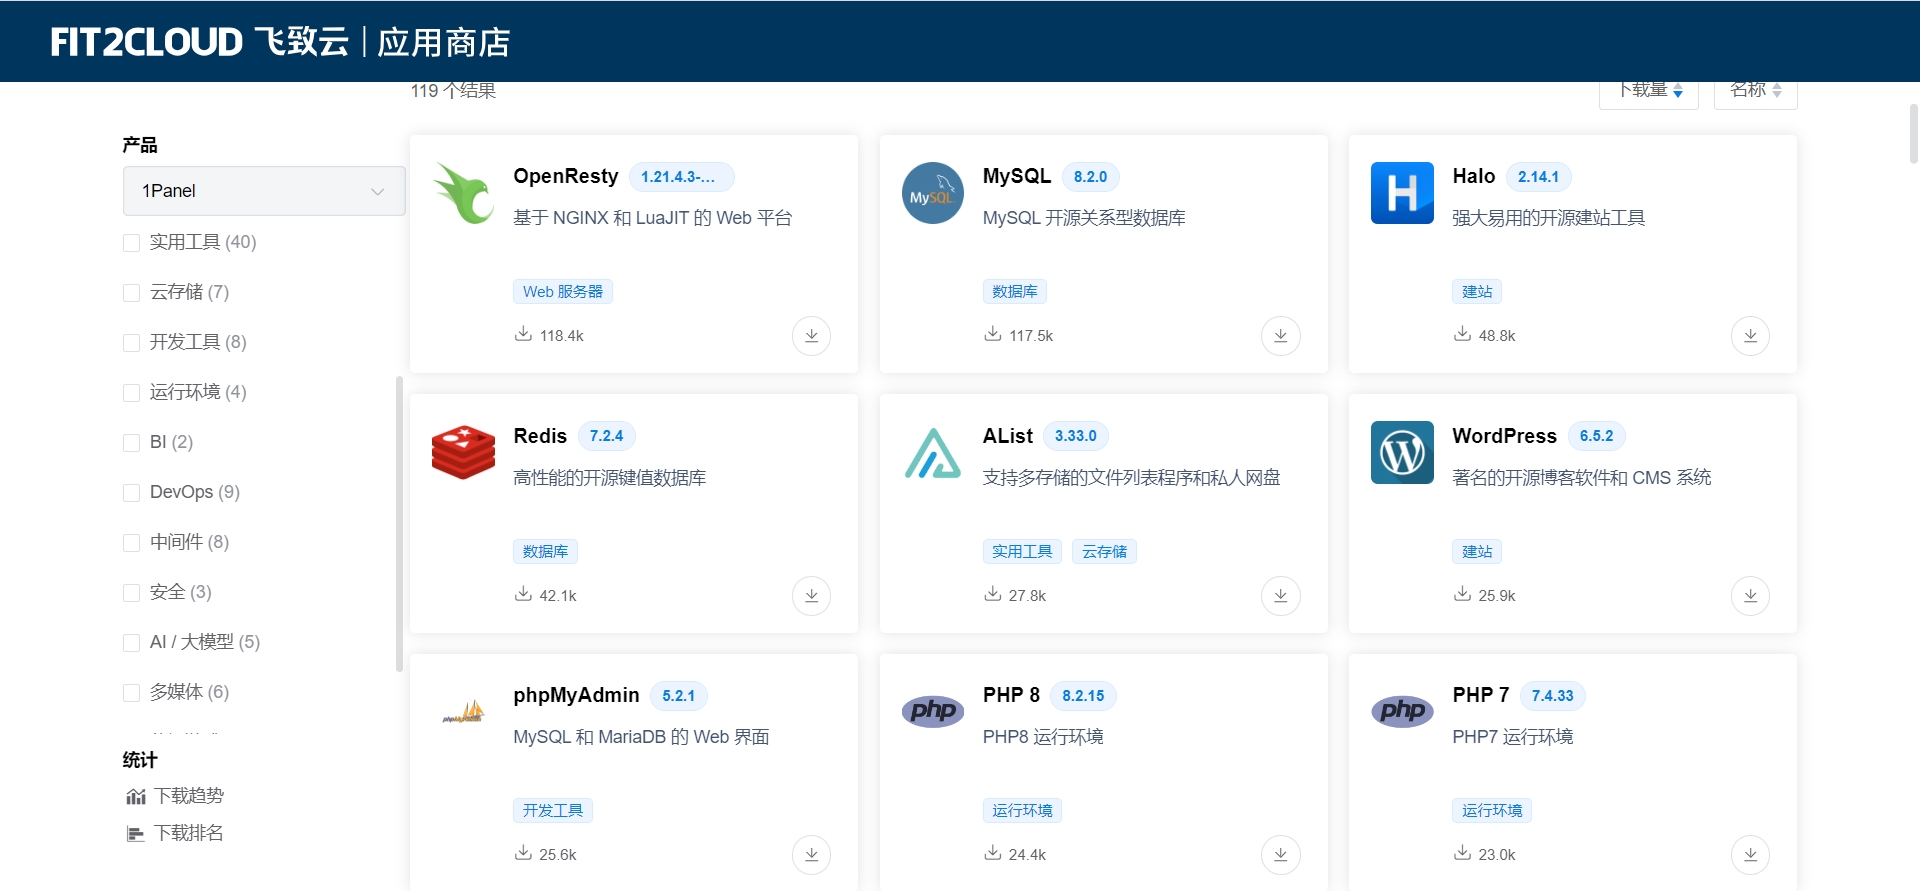Open the phpMyAdmin app title
1920x891 pixels.
pyautogui.click(x=576, y=695)
